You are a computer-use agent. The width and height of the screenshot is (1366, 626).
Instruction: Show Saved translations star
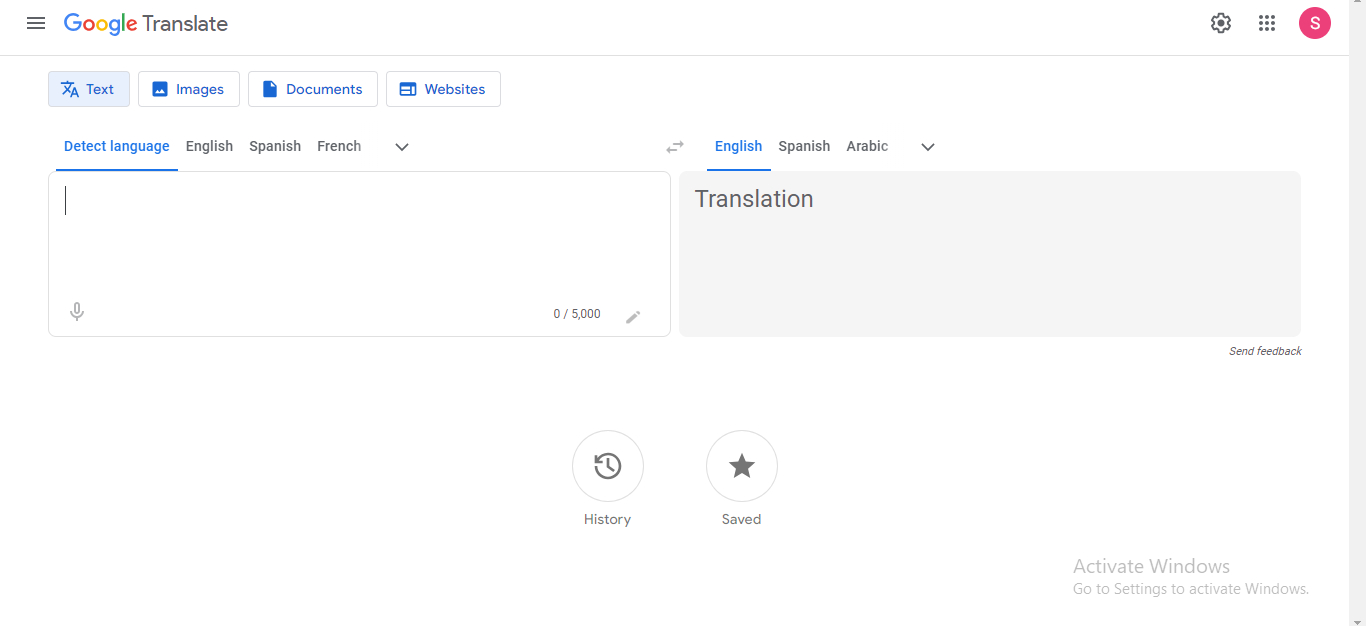tap(742, 466)
